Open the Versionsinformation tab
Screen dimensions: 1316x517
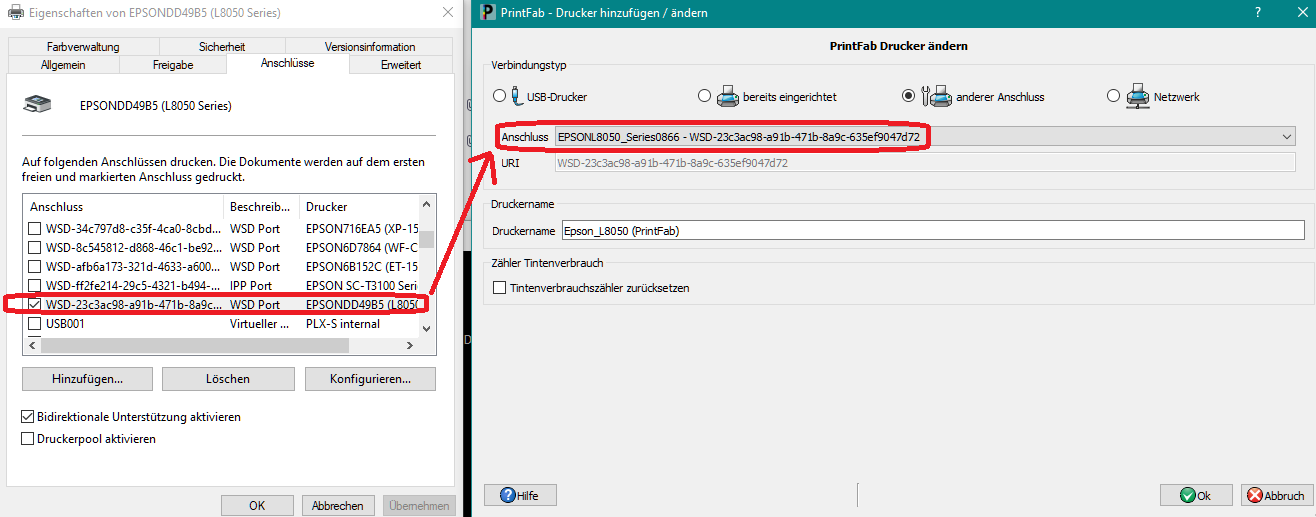(x=370, y=47)
